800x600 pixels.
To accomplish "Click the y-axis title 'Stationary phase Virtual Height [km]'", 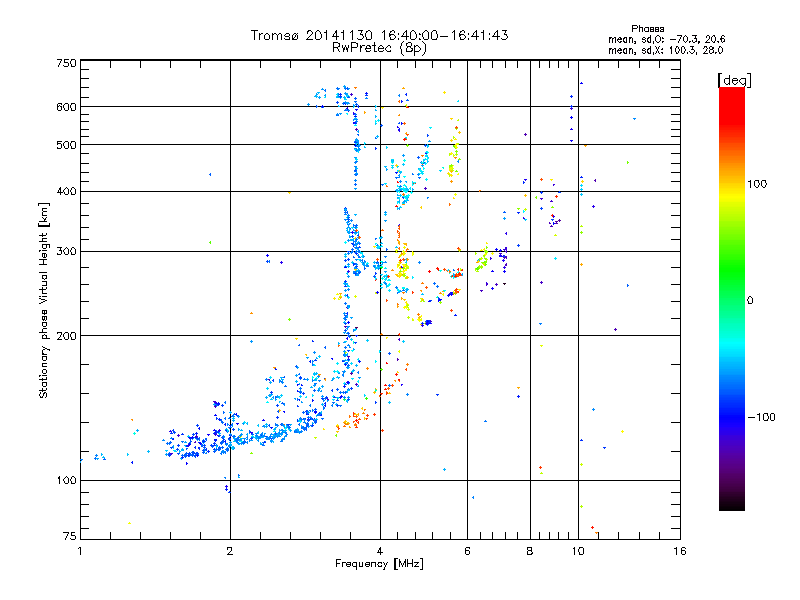I will [43, 300].
